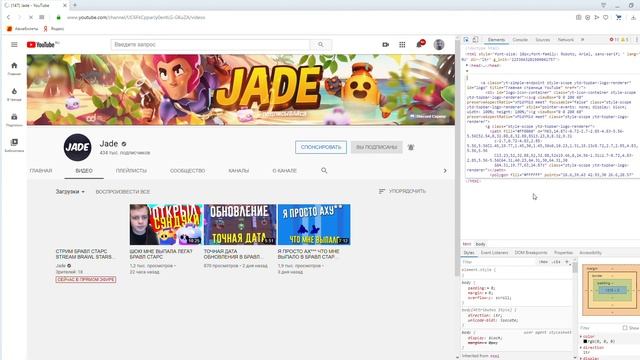Stop page loading with the X button
The image size is (640, 360).
coord(31,17)
